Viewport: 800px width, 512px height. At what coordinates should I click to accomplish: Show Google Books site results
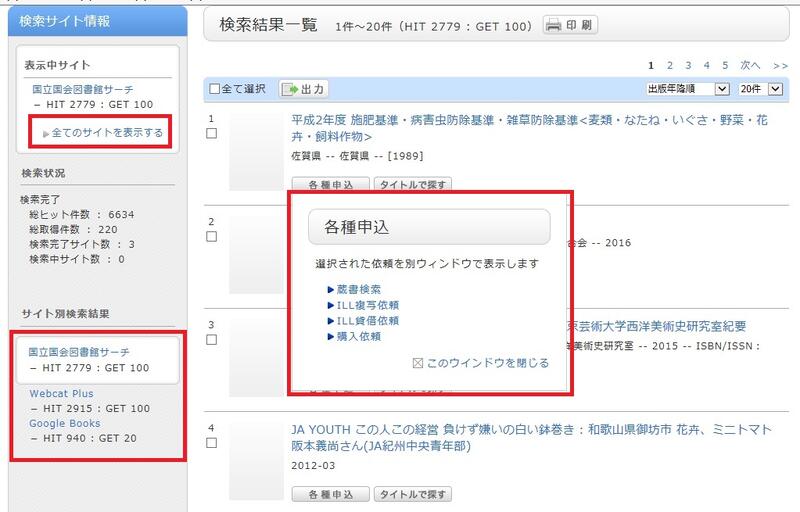64,424
